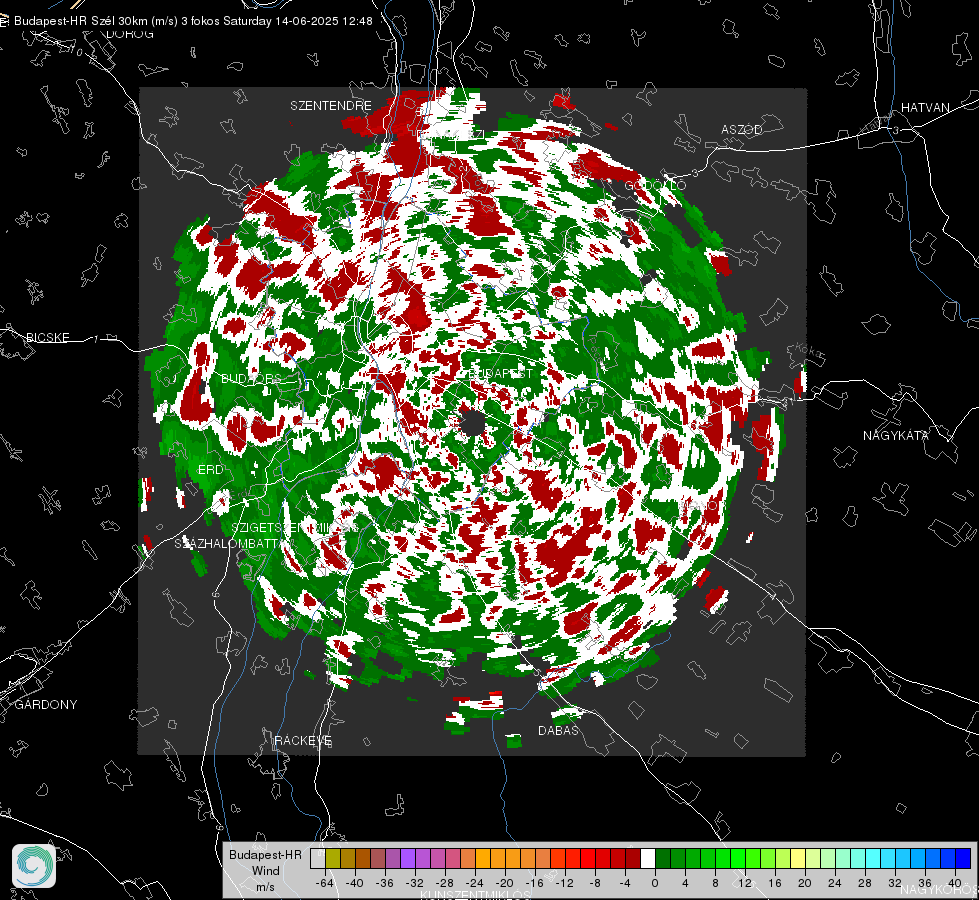Click the ASZOD town label
Viewport: 979px width, 900px height.
(742, 130)
